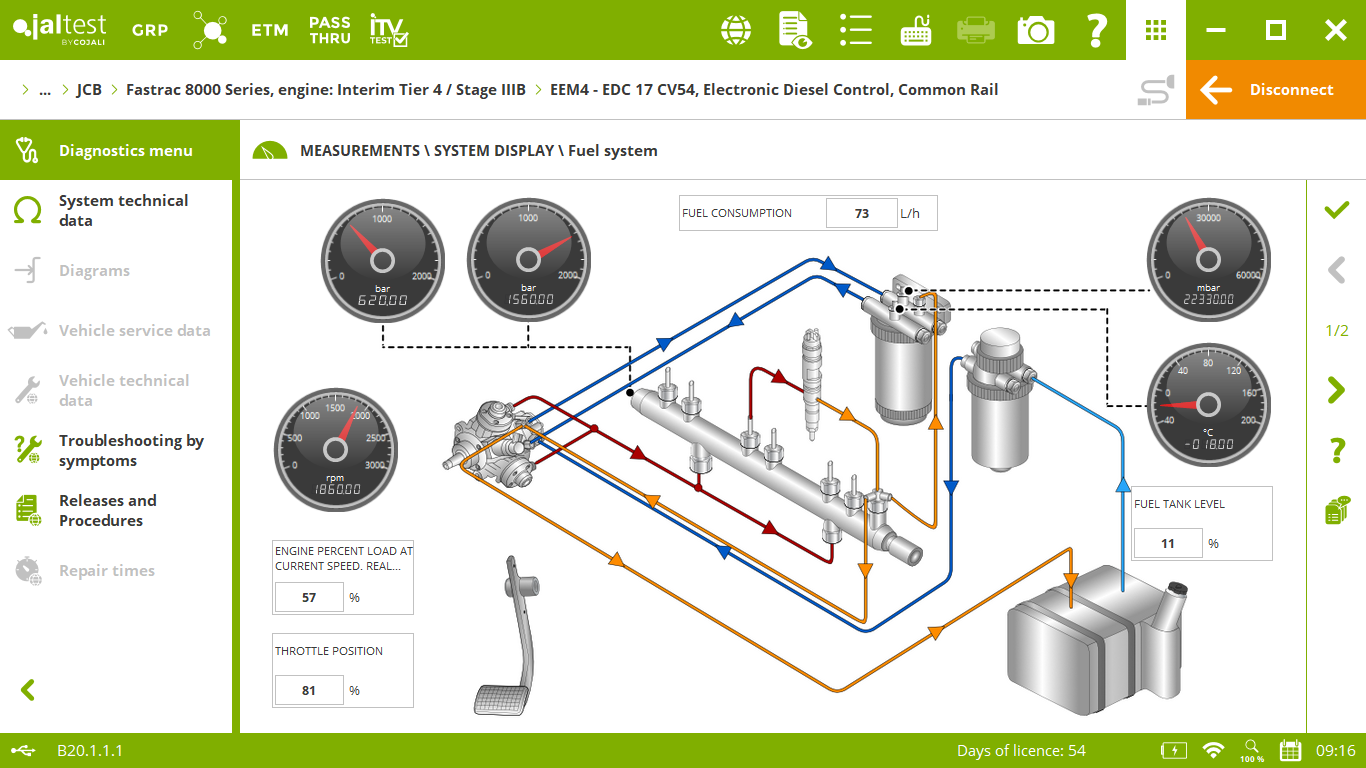Take a screenshot with camera icon
The image size is (1366, 768).
1036,30
